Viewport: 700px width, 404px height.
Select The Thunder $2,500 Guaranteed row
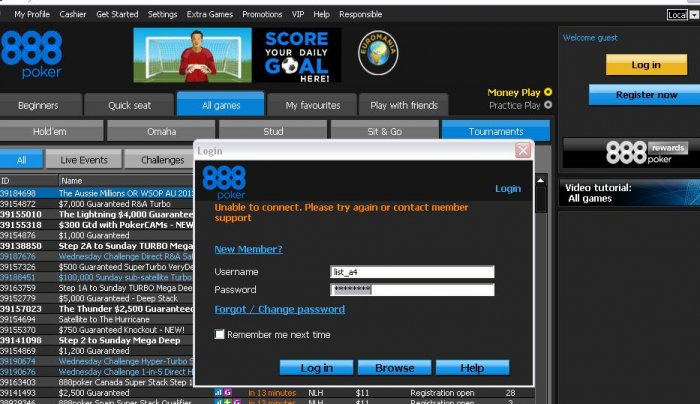pos(97,308)
